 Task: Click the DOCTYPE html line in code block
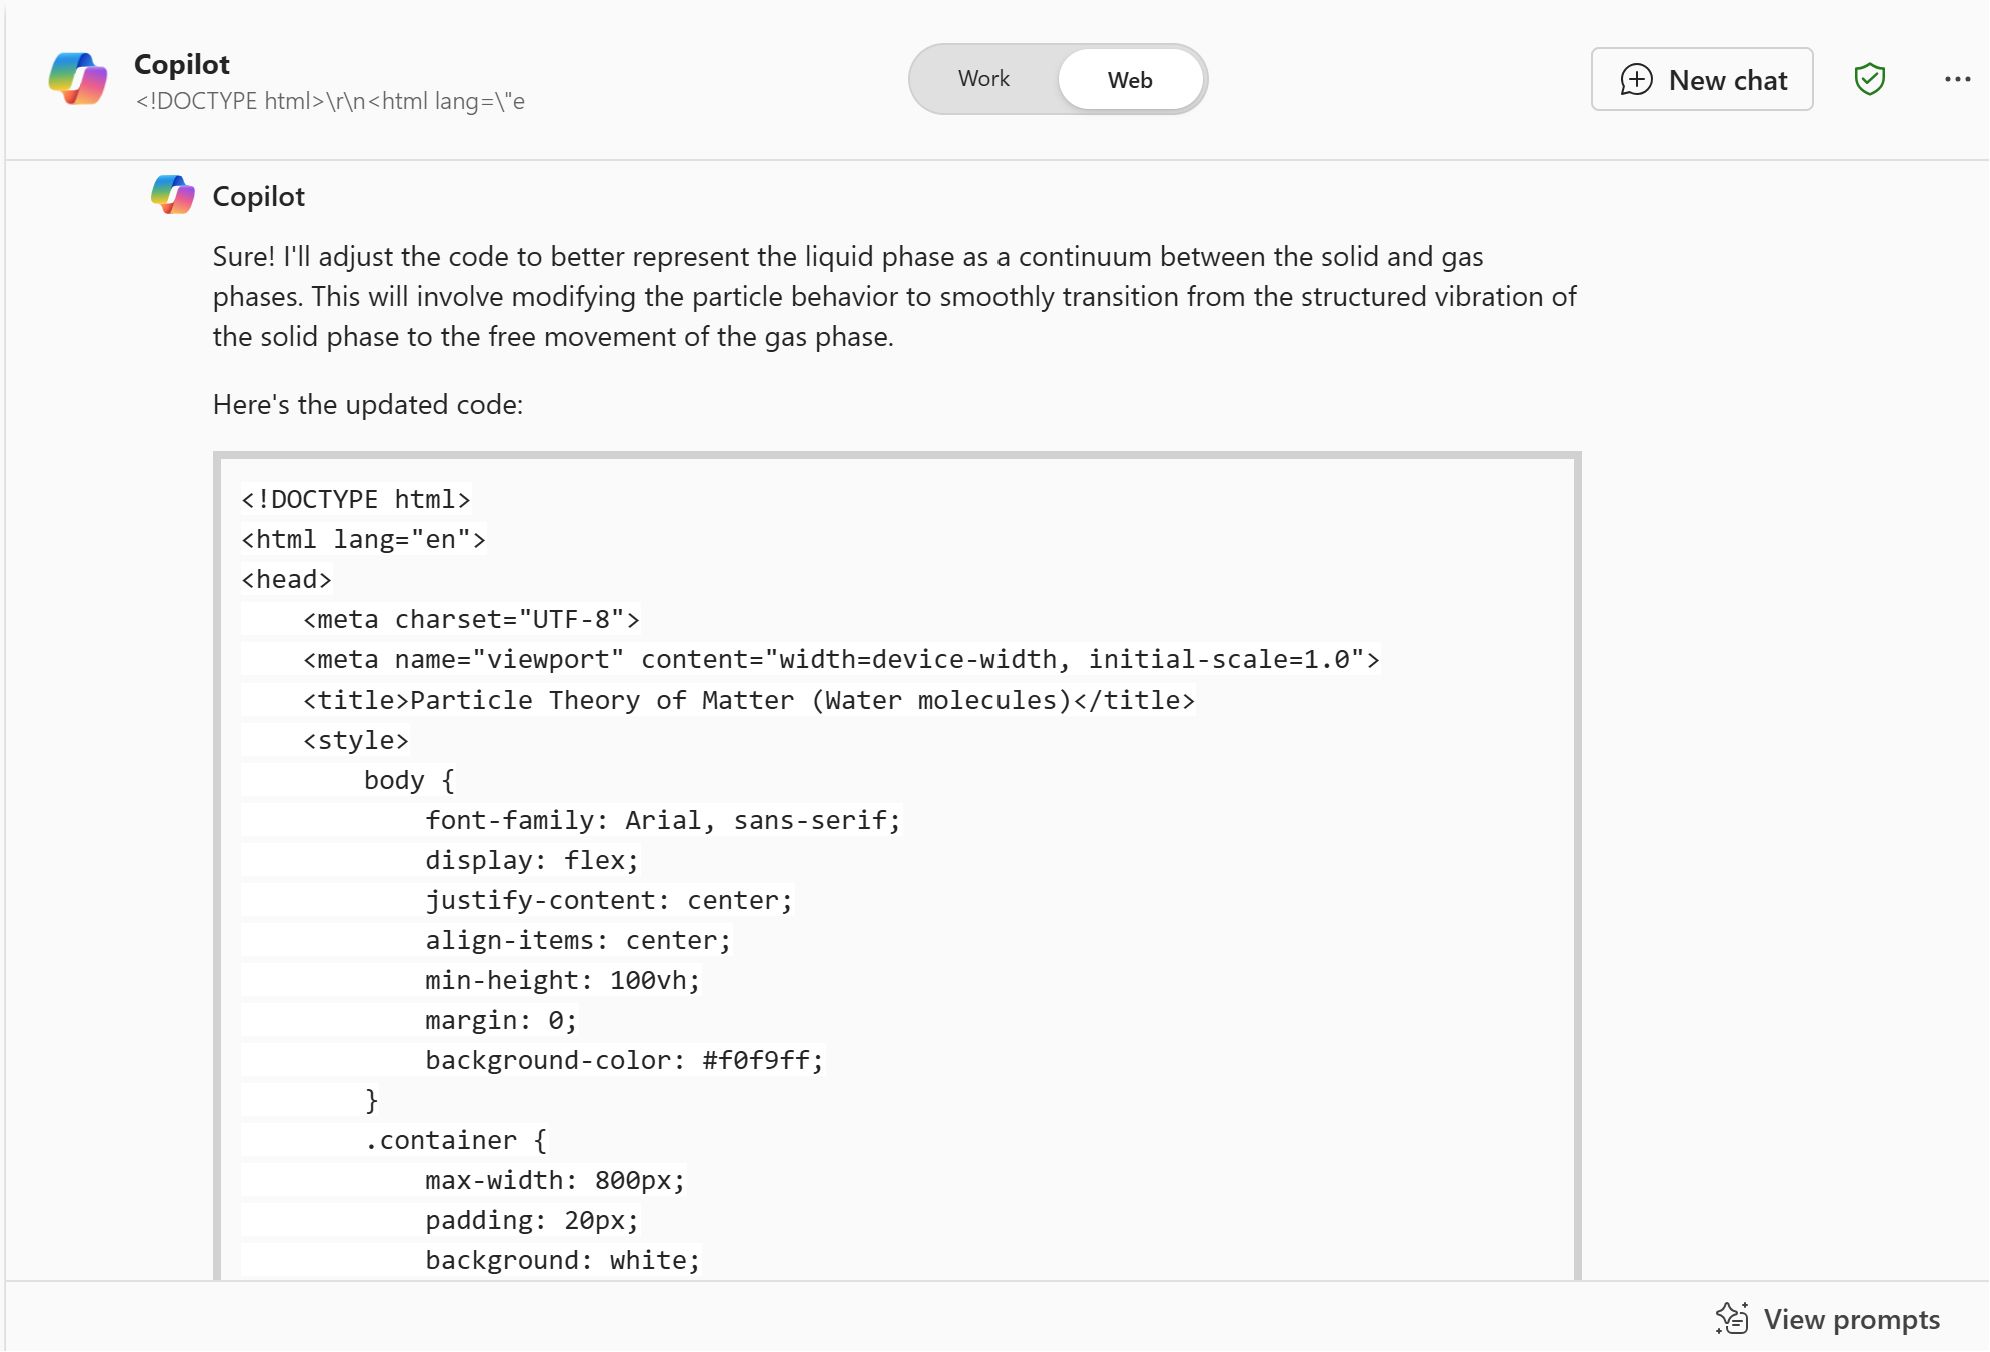coord(355,499)
